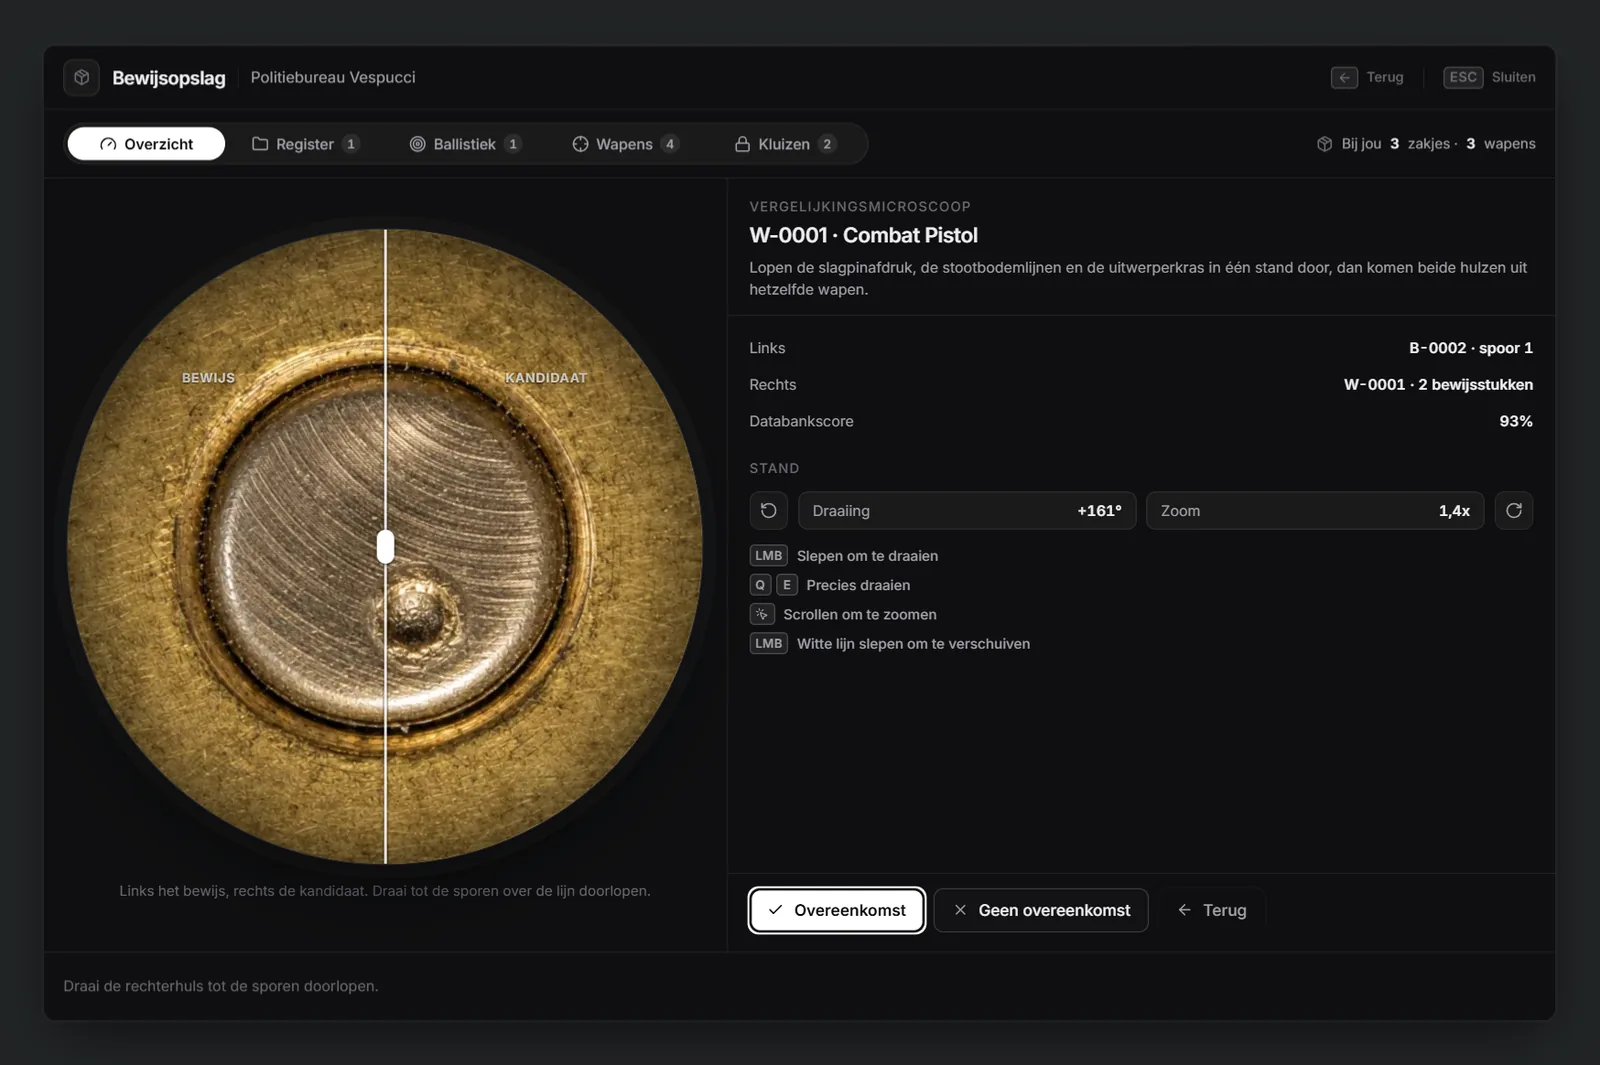Go to the Wapens tab
Image resolution: width=1600 pixels, height=1065 pixels.
coord(625,144)
